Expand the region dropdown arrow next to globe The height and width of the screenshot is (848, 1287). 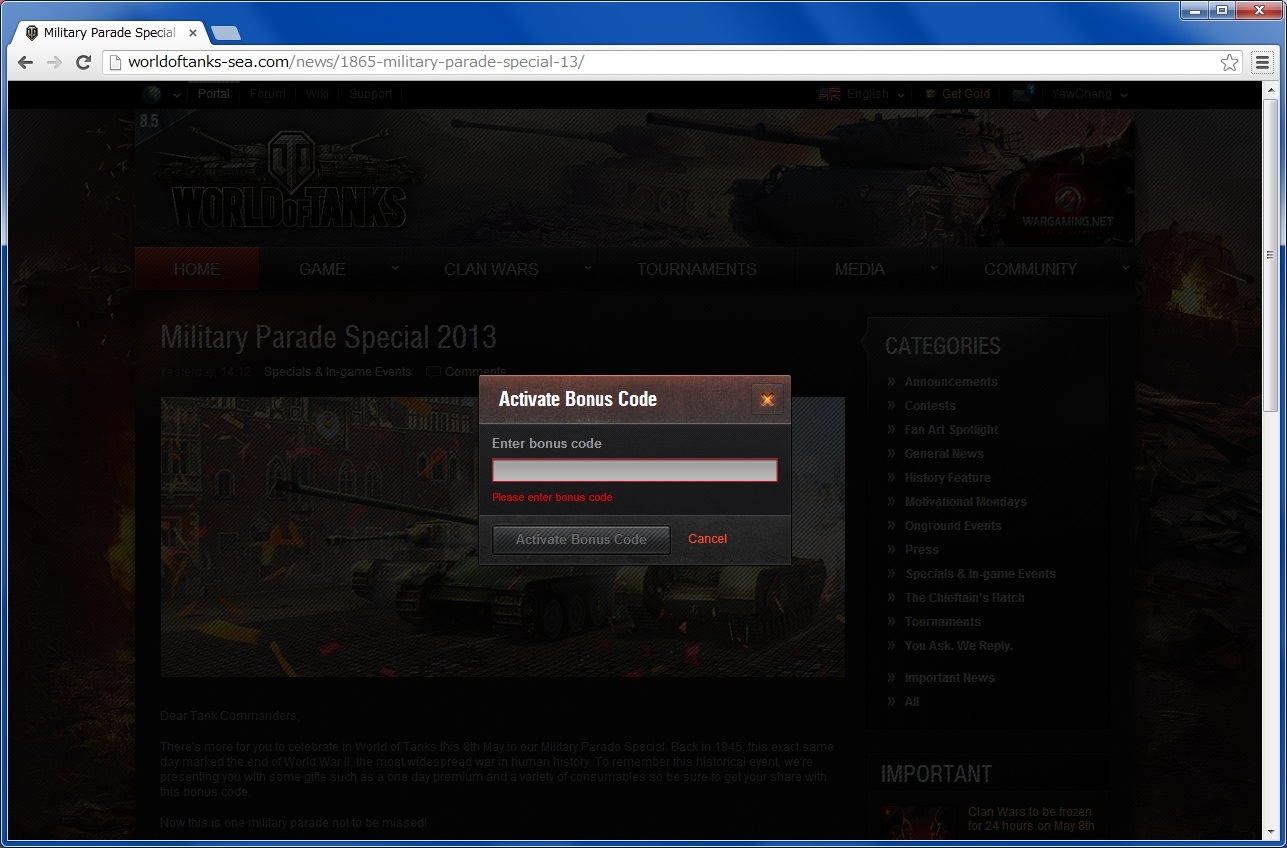point(177,95)
